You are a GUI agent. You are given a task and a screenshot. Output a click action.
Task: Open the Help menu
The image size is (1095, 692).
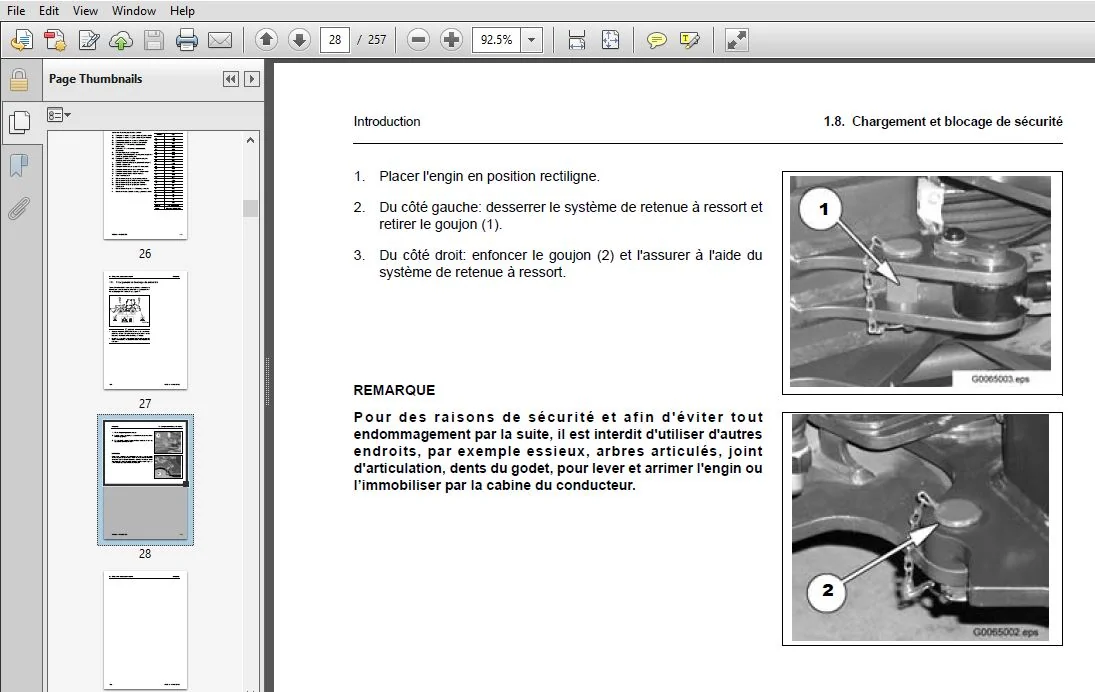click(182, 10)
